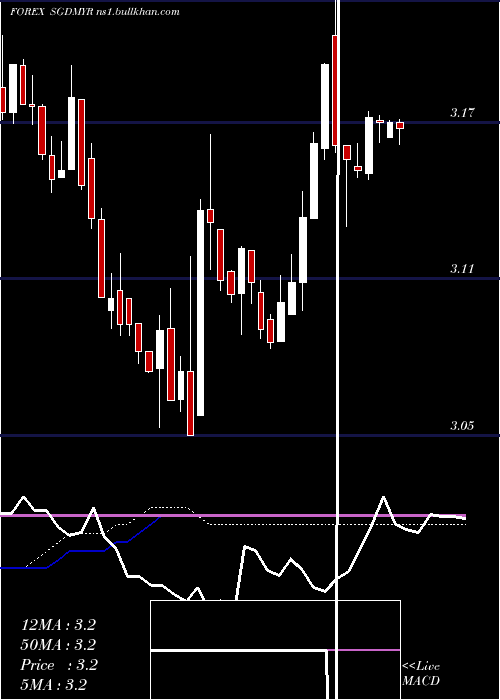
Task: Click the 3.05 price level label
Action: click(x=462, y=425)
